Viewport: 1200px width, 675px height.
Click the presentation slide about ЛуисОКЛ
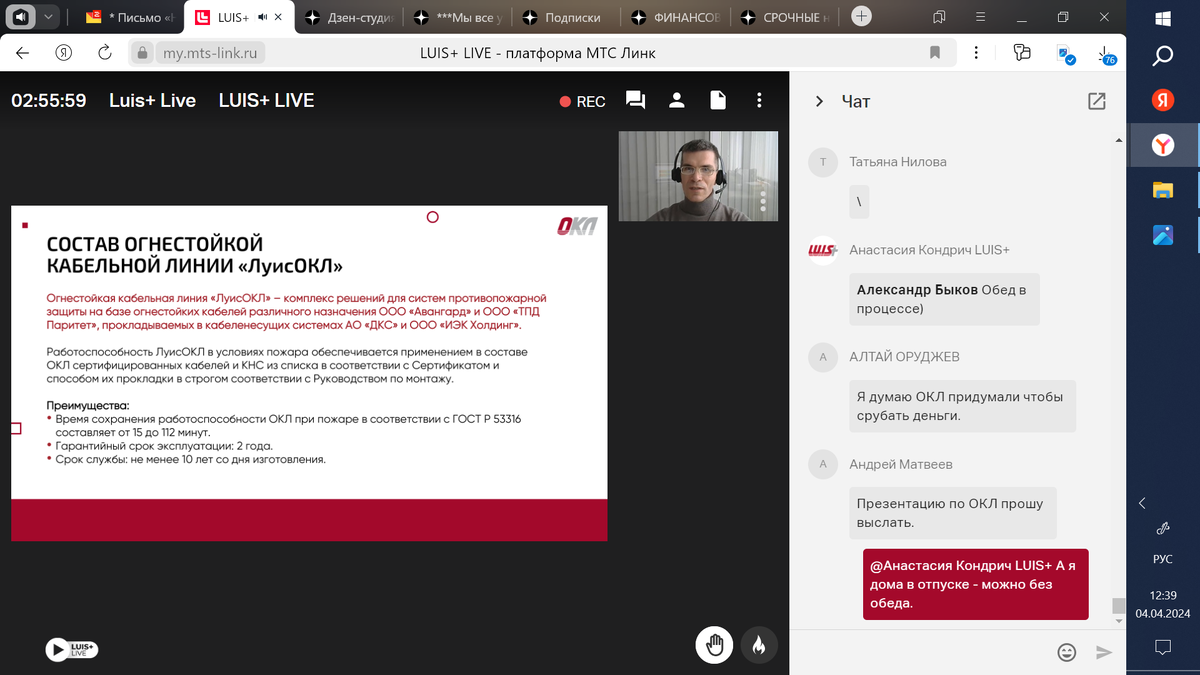point(309,373)
